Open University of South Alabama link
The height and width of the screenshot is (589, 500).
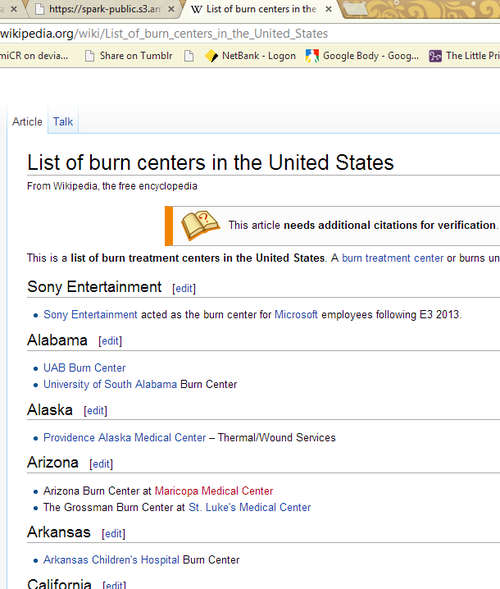point(110,384)
